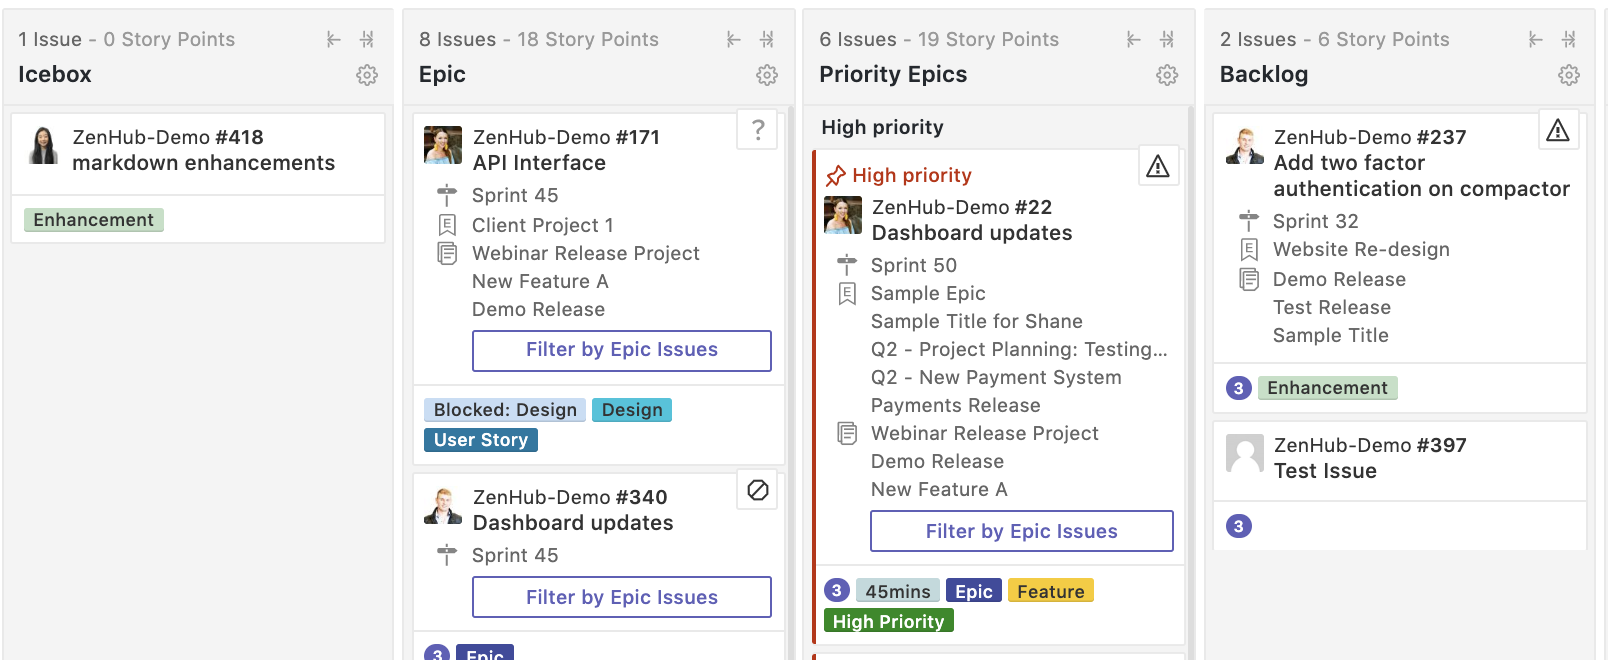Click the Sprint 32 milestone icon on issue #237
This screenshot has width=1608, height=660.
coord(1248,220)
